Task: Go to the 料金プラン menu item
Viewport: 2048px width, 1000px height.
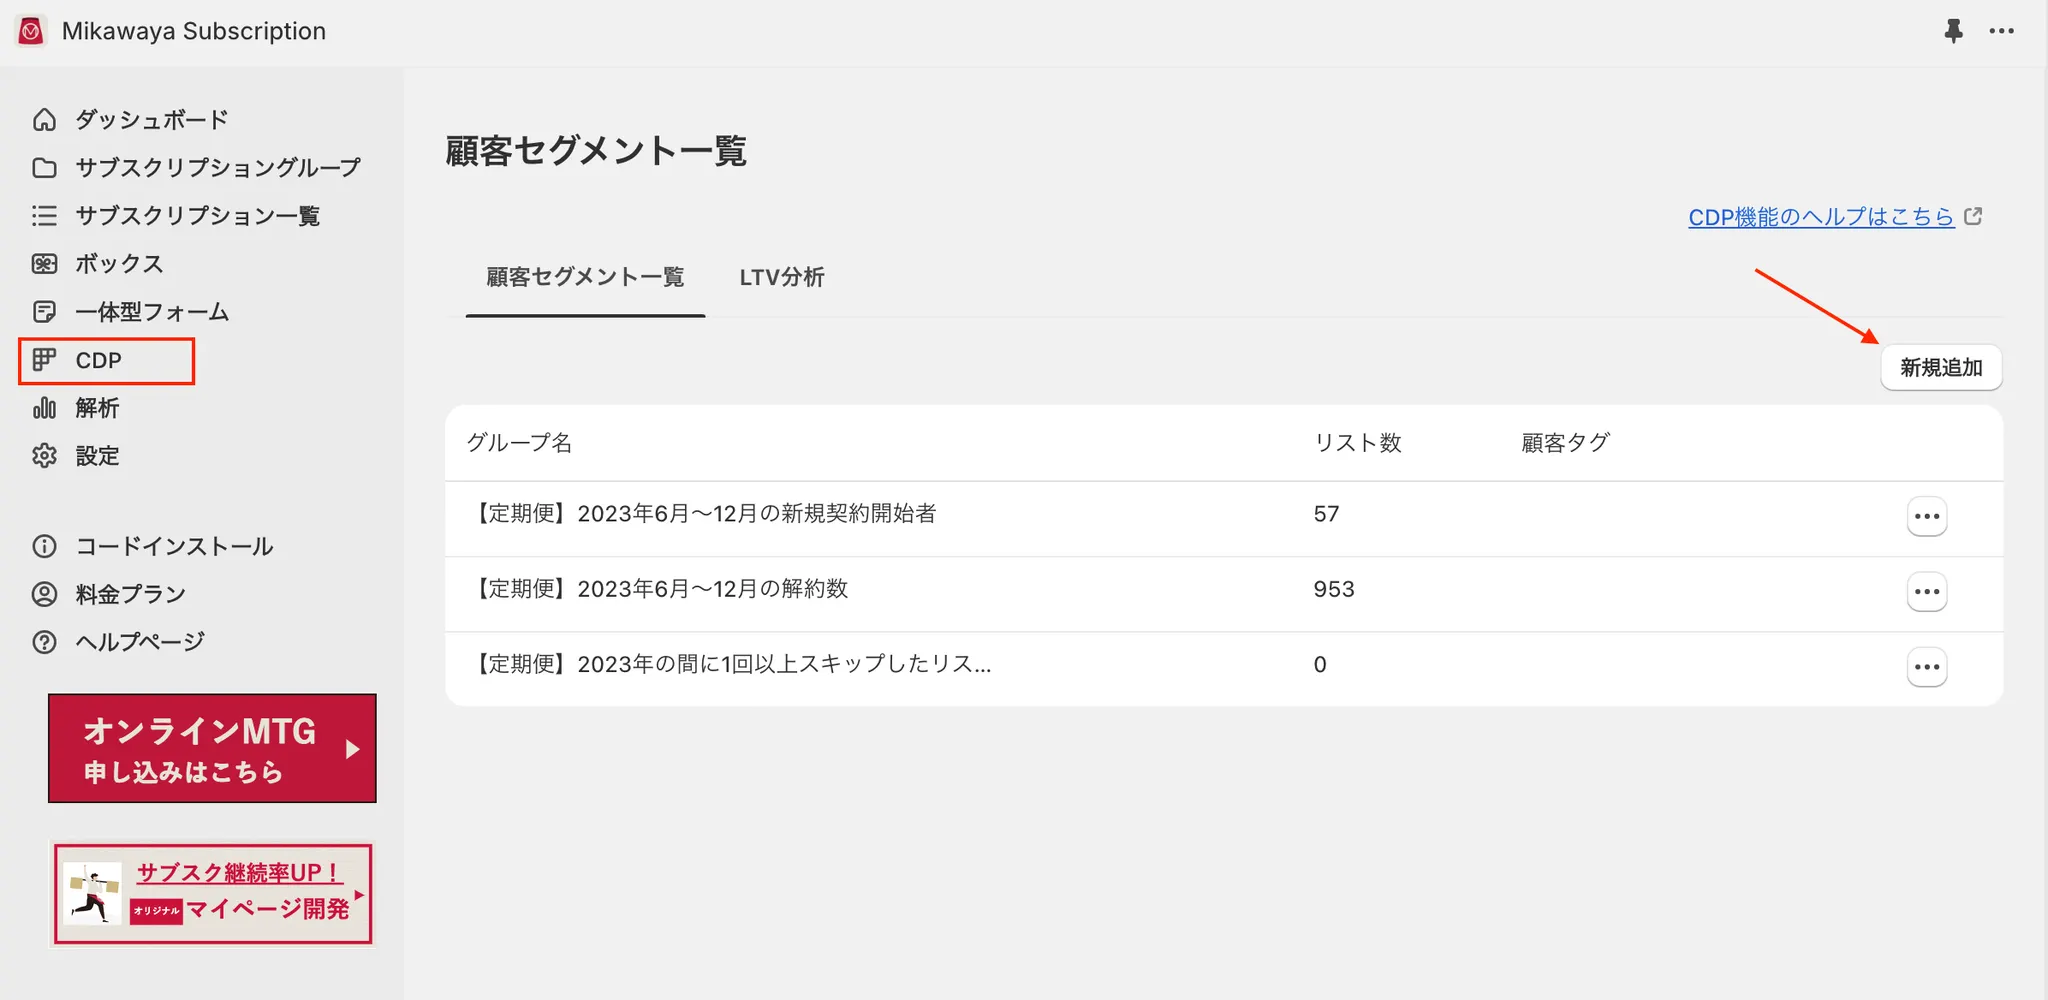Action: [x=131, y=594]
